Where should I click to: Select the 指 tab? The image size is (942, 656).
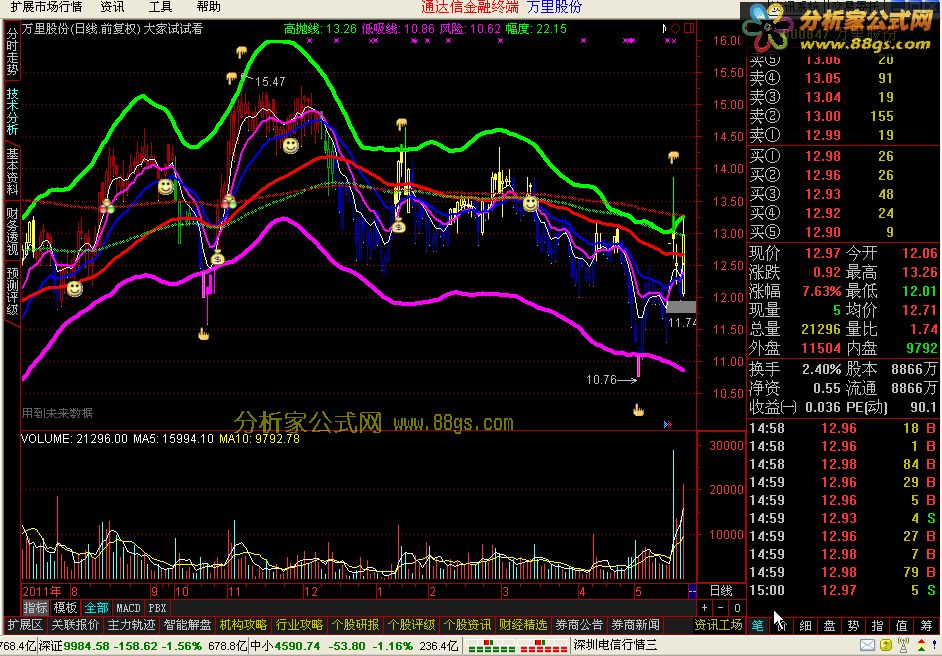coord(878,625)
